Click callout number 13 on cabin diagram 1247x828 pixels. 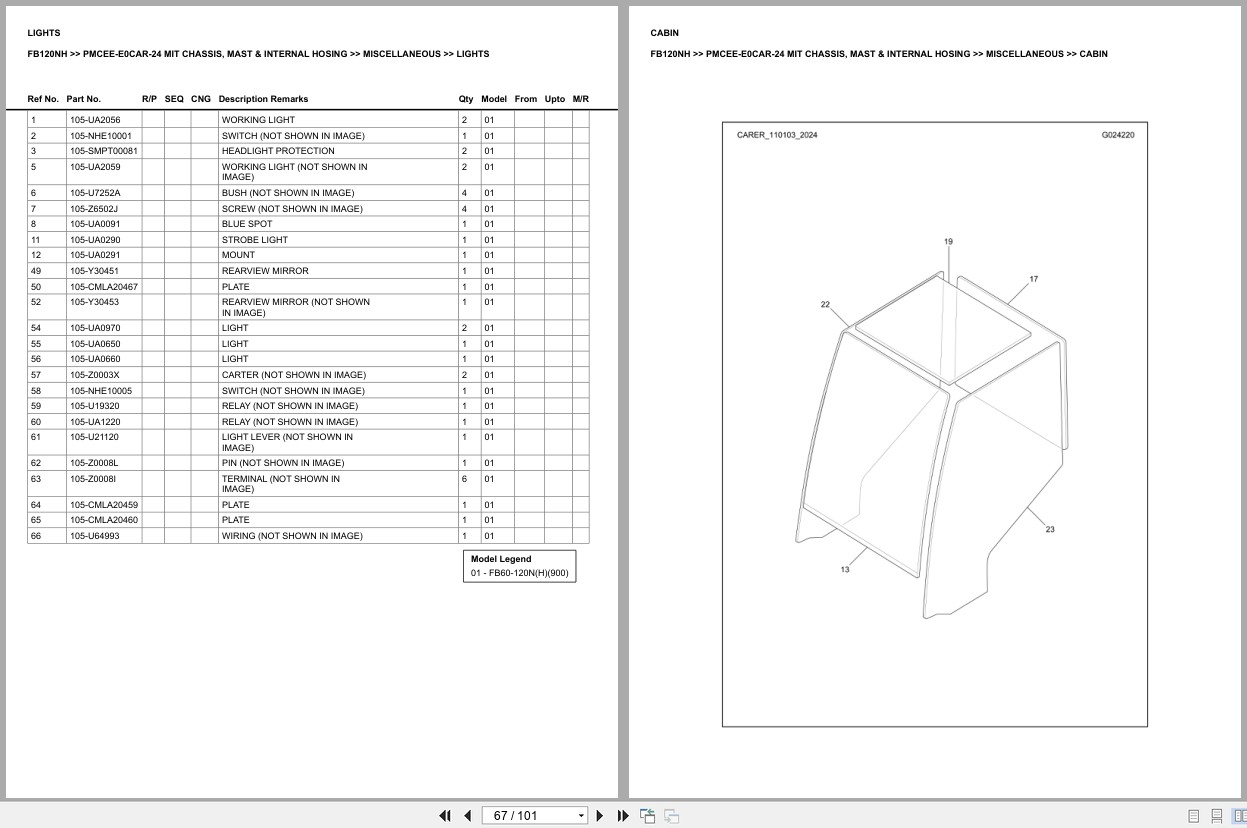(845, 569)
